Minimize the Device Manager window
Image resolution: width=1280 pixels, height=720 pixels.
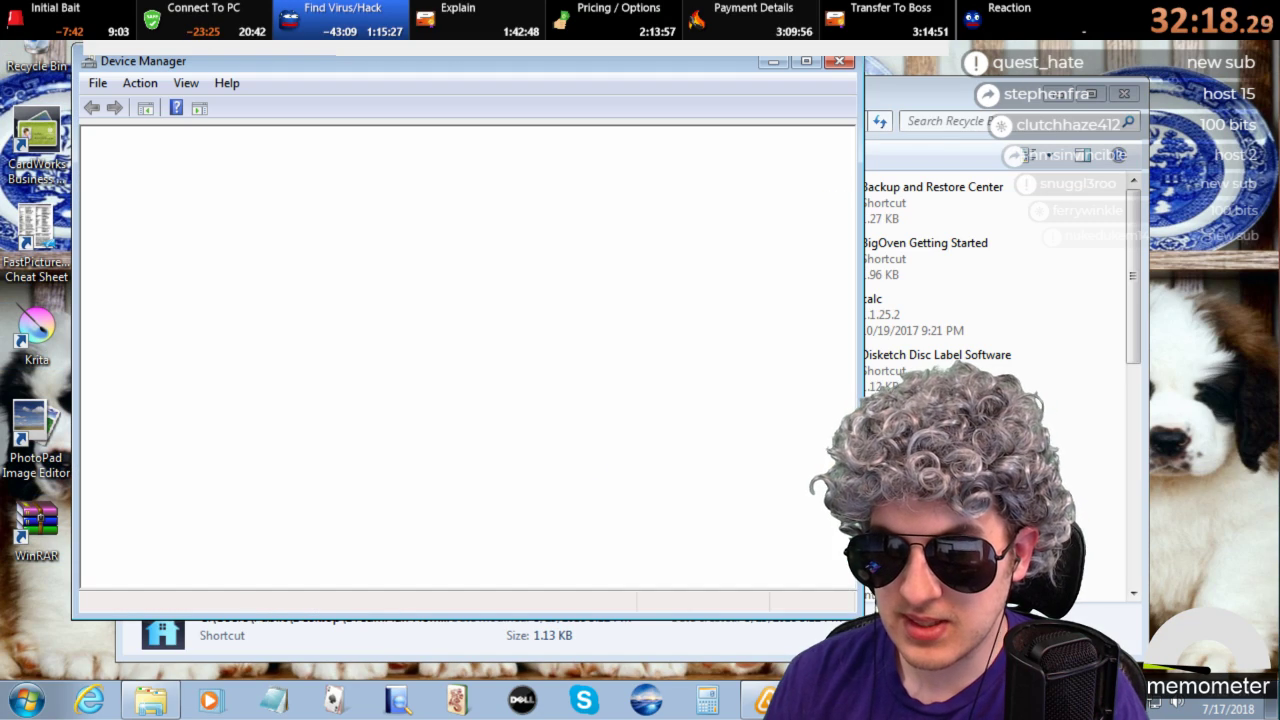(x=773, y=62)
